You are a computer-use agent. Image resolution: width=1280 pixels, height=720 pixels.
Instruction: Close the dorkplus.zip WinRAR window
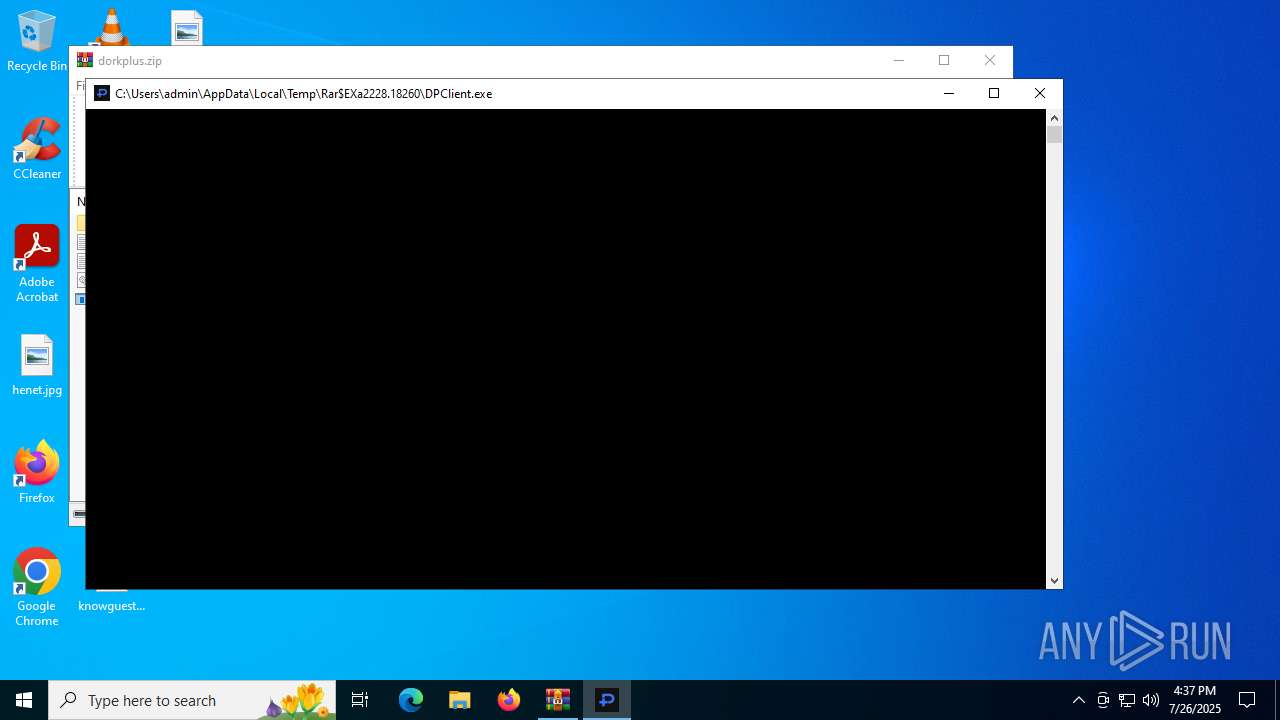[x=990, y=61]
